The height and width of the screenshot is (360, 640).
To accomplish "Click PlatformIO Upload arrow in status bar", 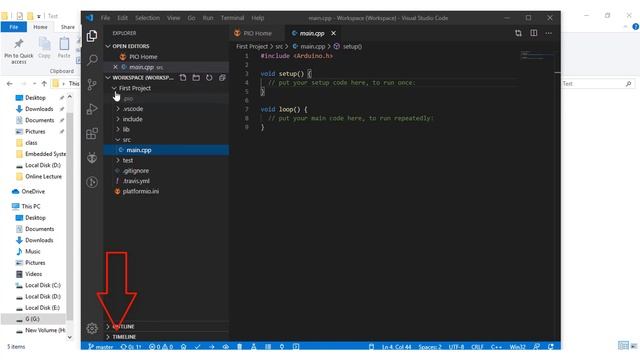I will pyautogui.click(x=211, y=347).
